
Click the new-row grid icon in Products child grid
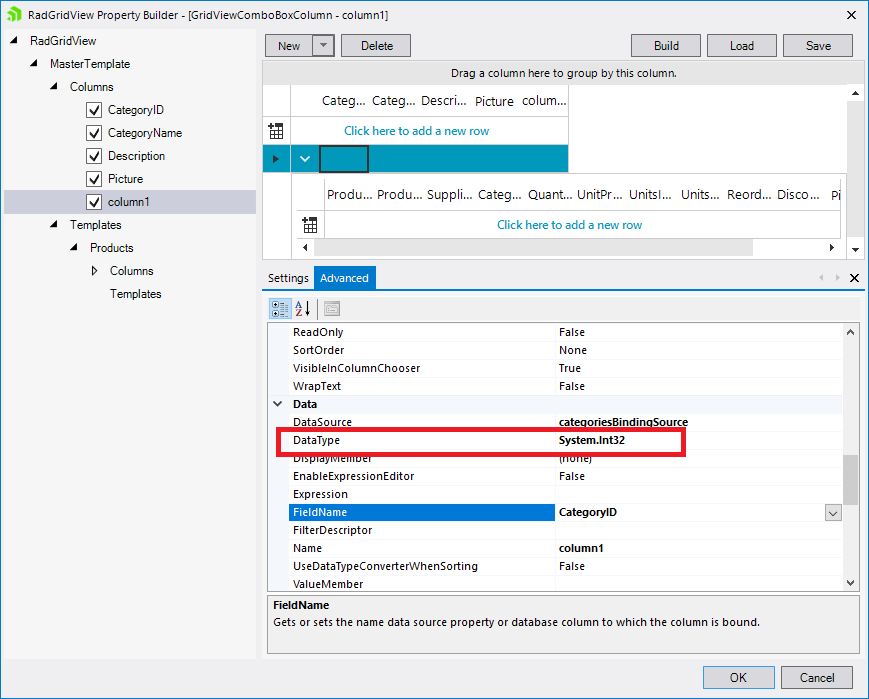[x=310, y=225]
